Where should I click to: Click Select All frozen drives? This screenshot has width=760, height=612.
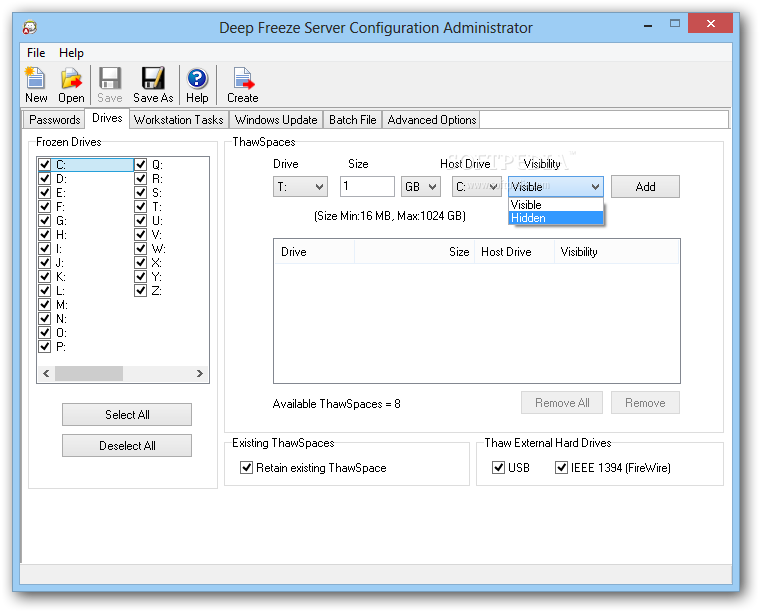127,415
